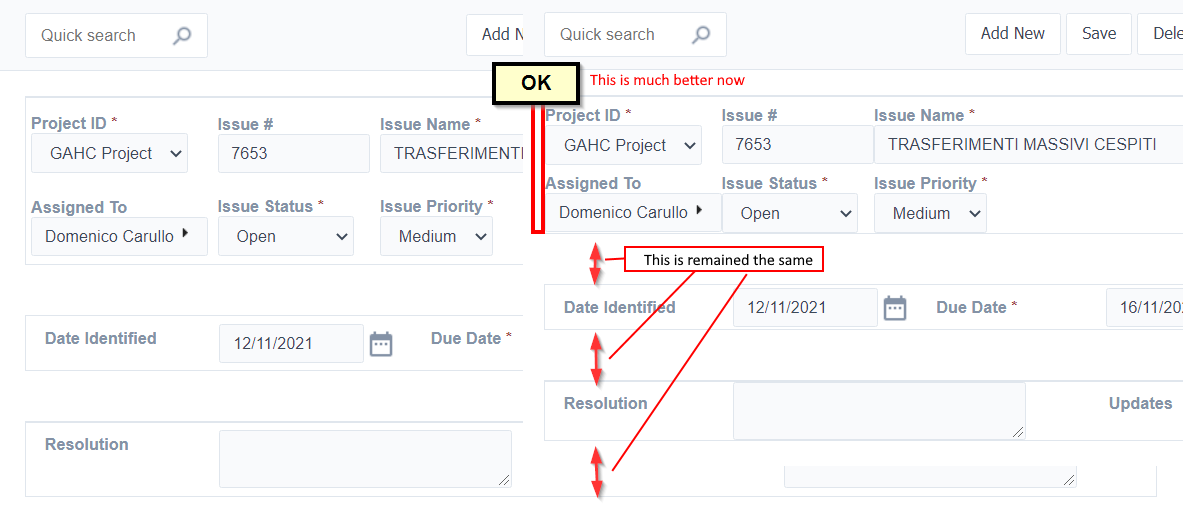Open the right Issue Status Open dropdown
Image resolution: width=1183 pixels, height=519 pixels.
[790, 213]
